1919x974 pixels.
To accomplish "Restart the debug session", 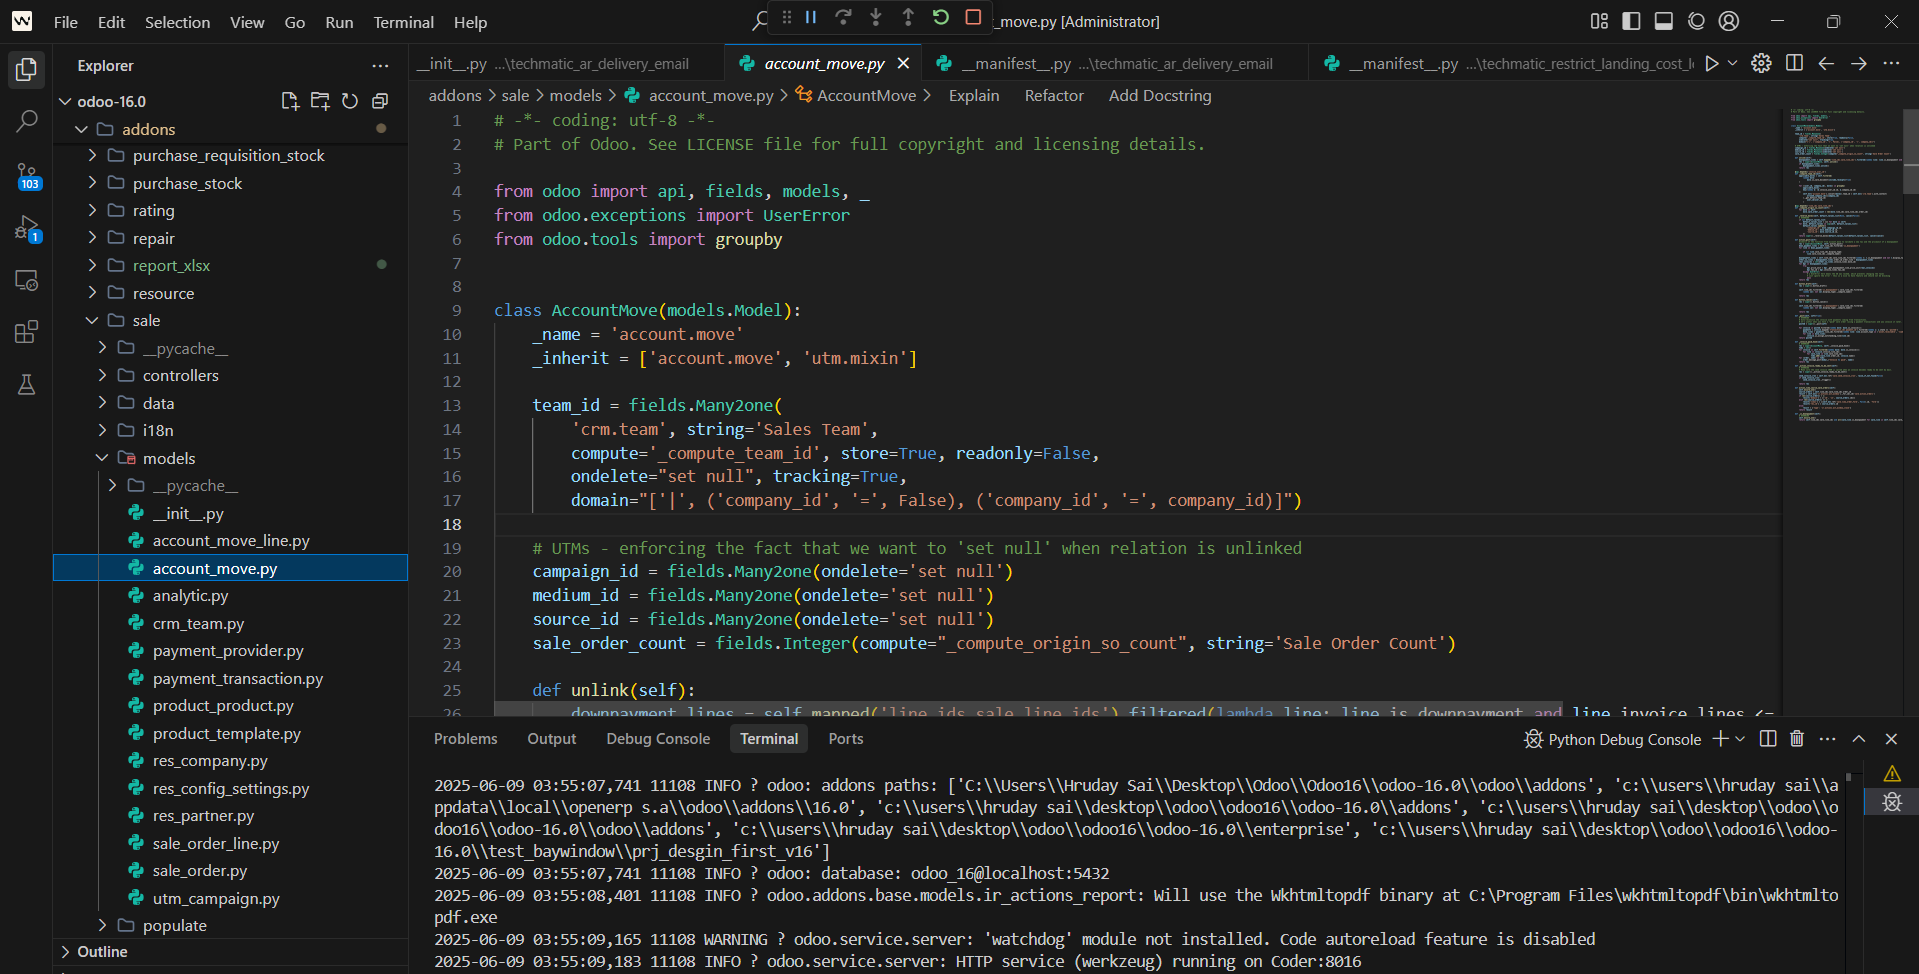I will point(940,18).
